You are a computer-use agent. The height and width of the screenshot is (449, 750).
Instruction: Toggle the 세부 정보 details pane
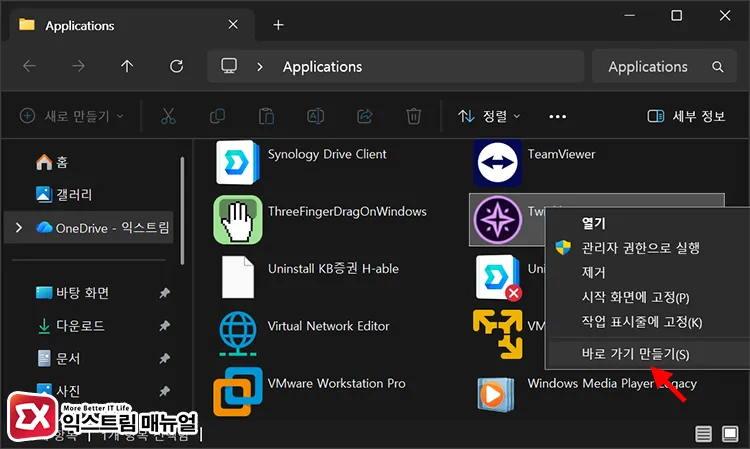coord(686,116)
